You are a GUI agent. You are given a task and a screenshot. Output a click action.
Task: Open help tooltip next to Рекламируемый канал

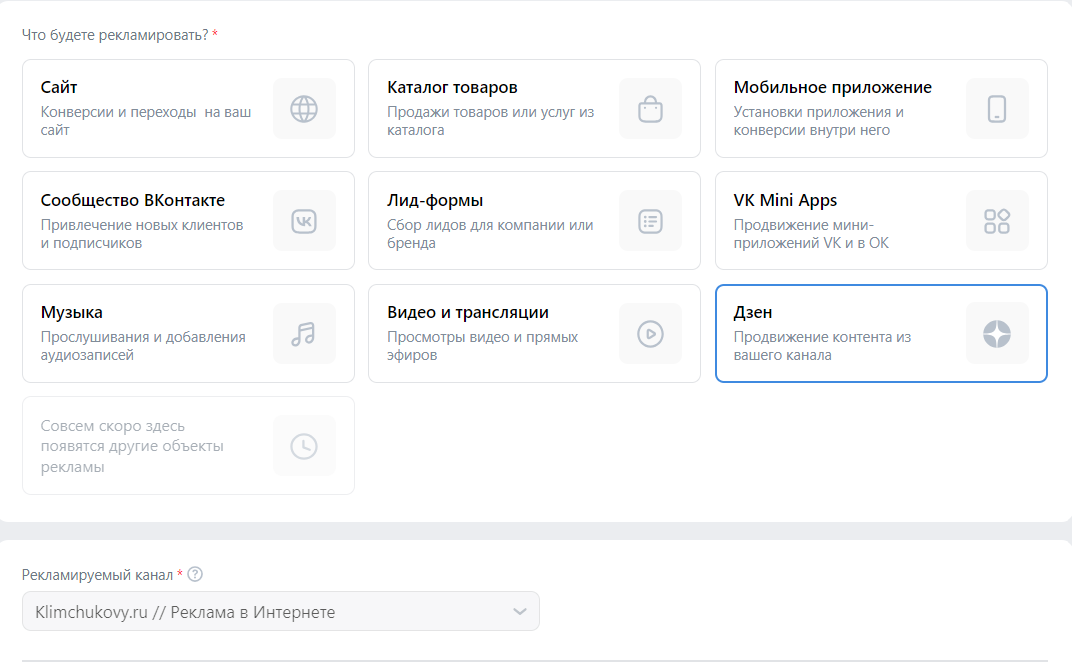pos(195,574)
